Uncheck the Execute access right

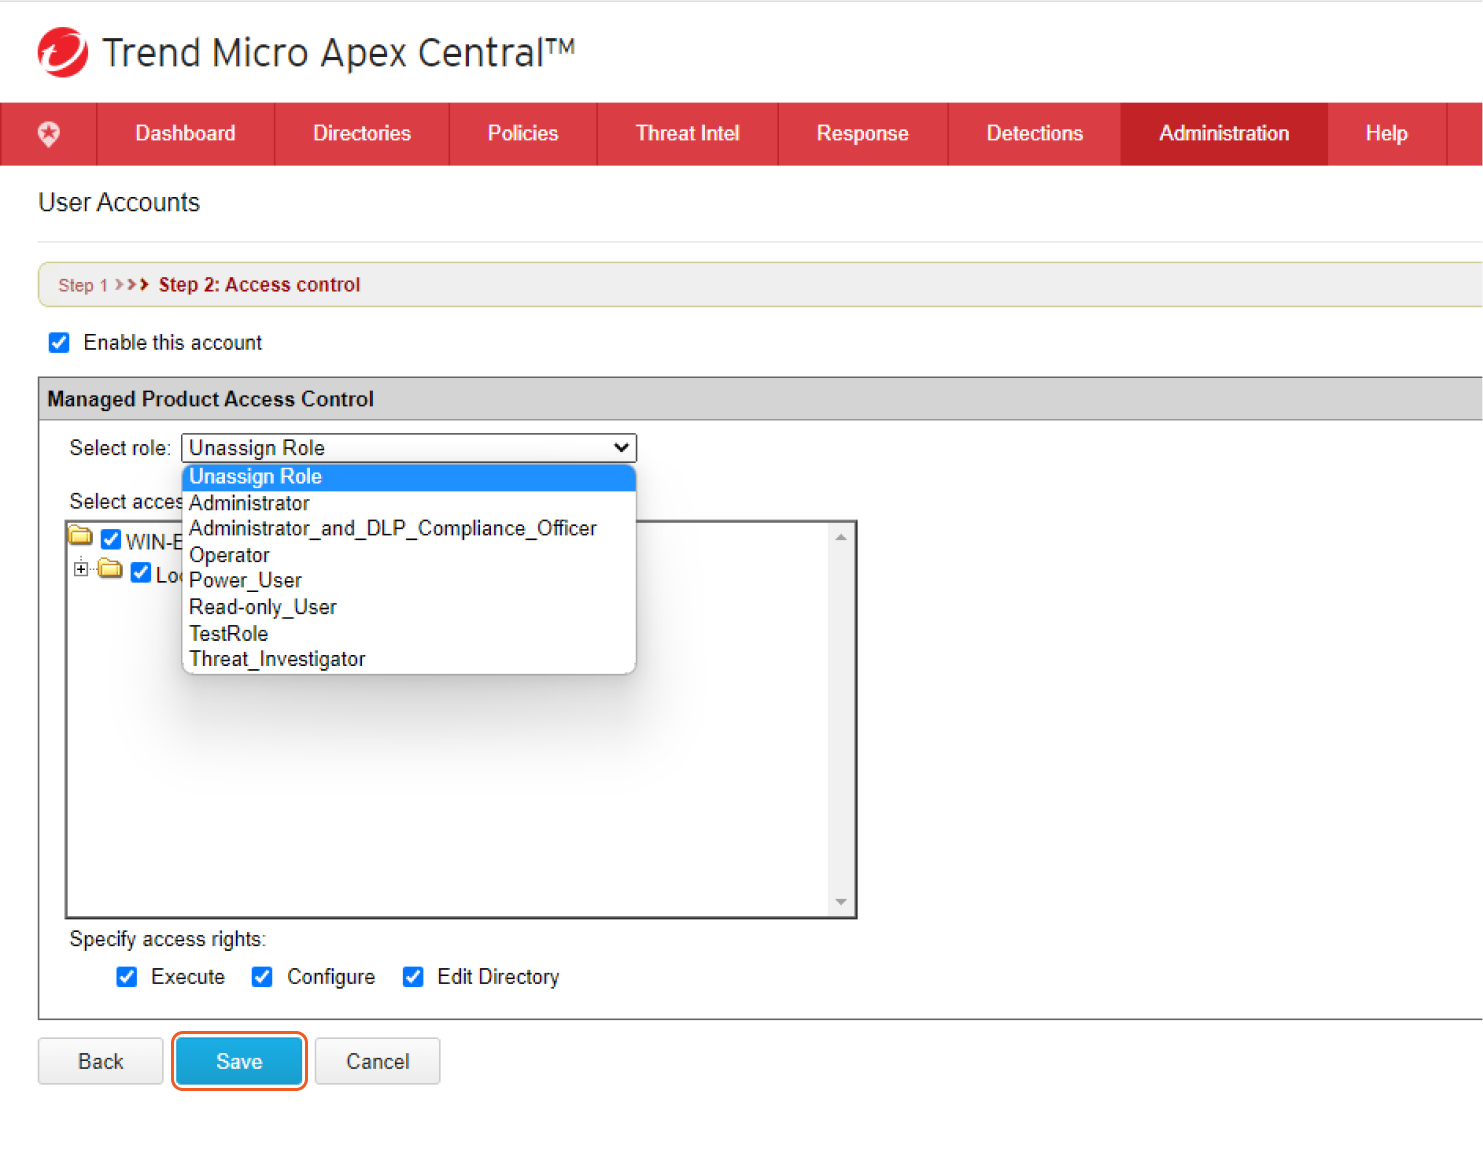point(127,977)
